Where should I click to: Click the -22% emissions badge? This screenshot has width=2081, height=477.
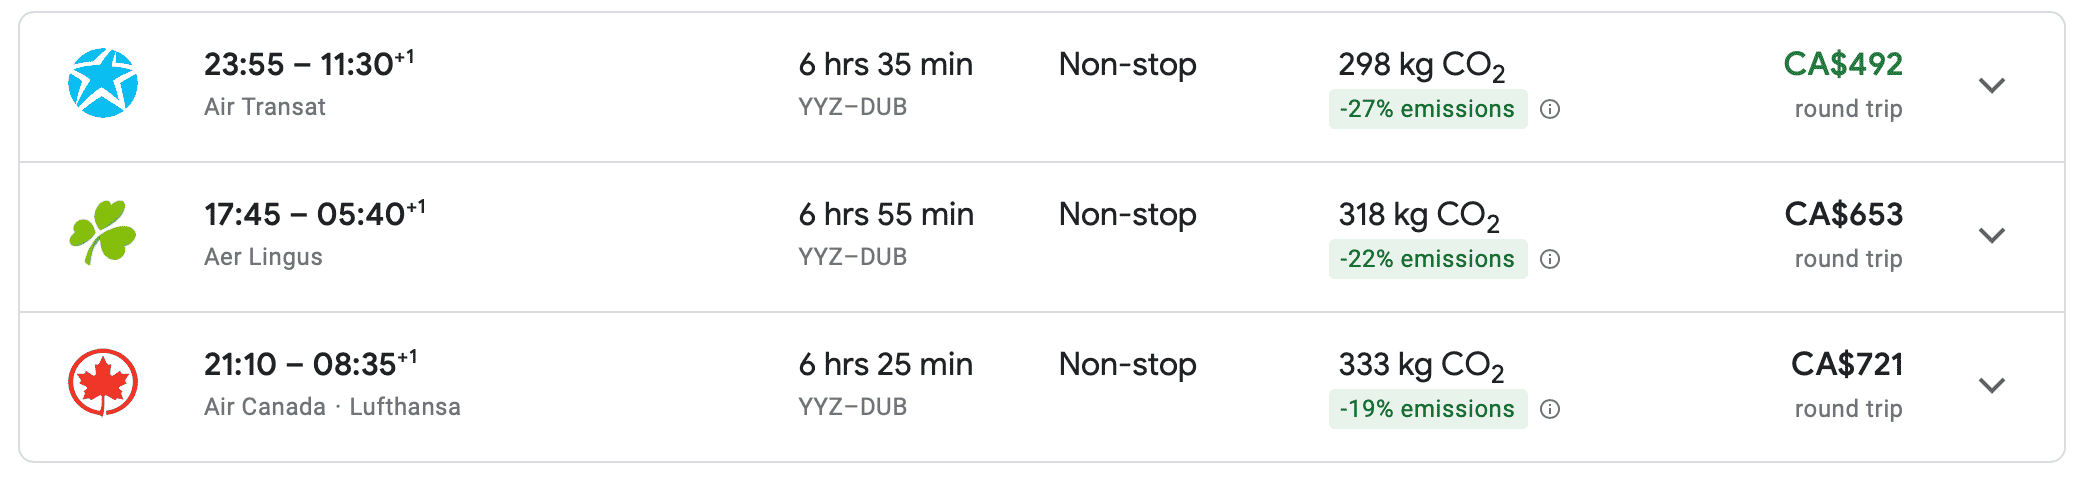(x=1427, y=259)
